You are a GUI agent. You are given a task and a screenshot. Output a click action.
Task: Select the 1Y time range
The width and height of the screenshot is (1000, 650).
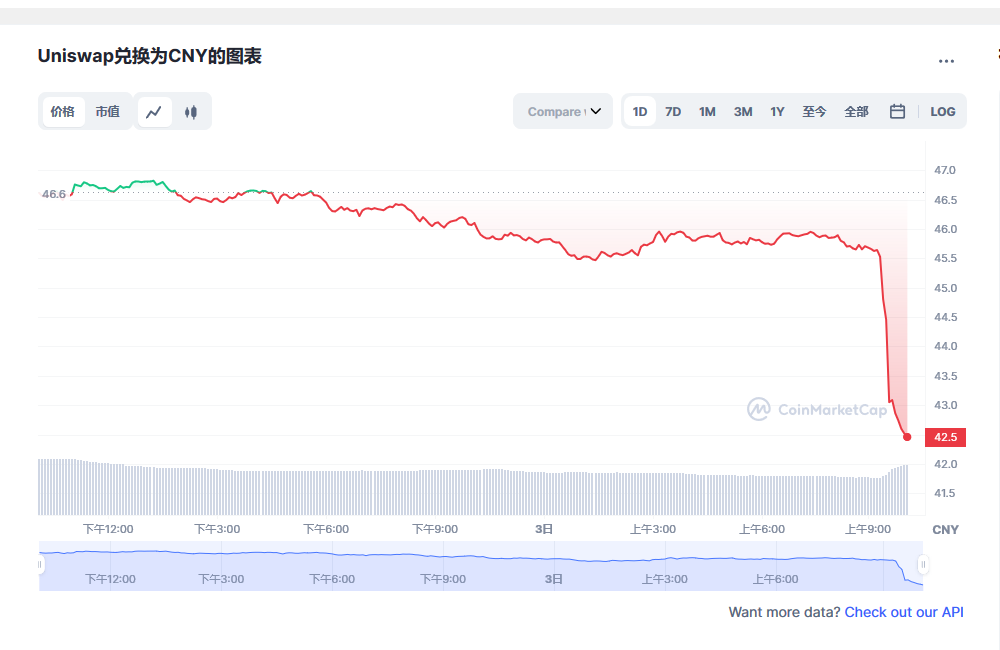pos(777,112)
